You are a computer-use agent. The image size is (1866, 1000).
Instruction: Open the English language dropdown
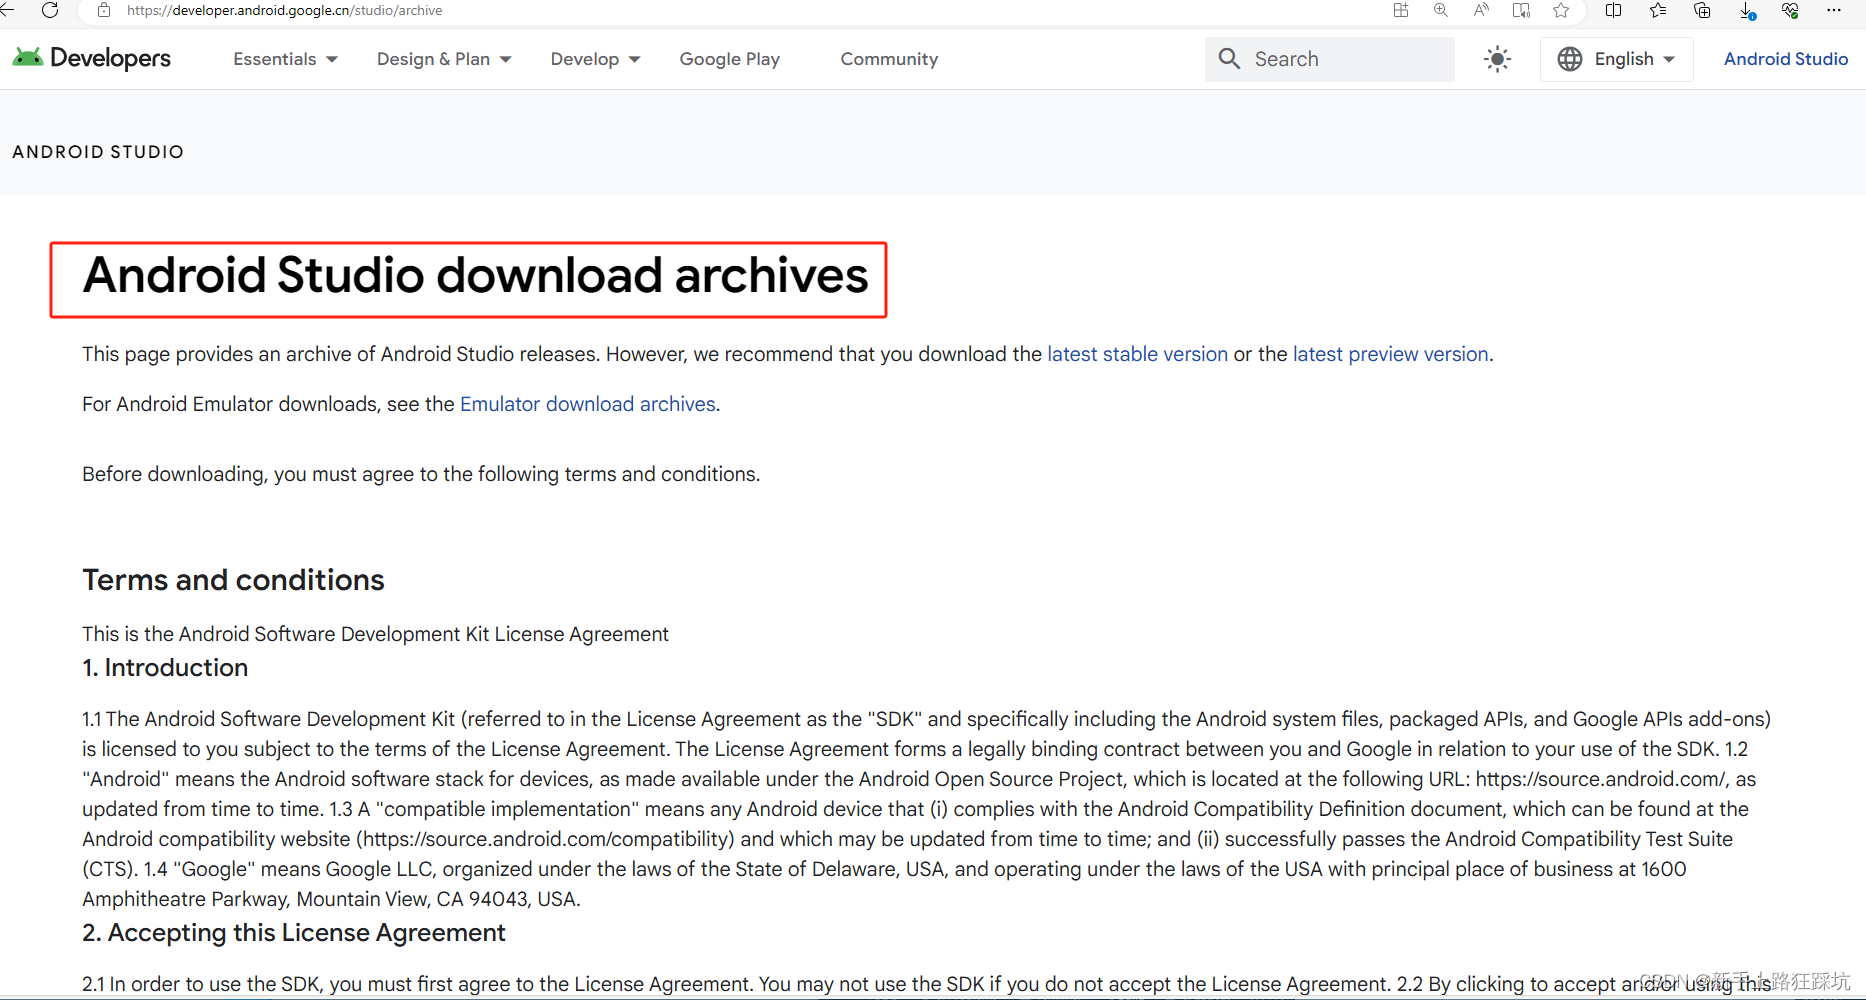tap(1617, 59)
